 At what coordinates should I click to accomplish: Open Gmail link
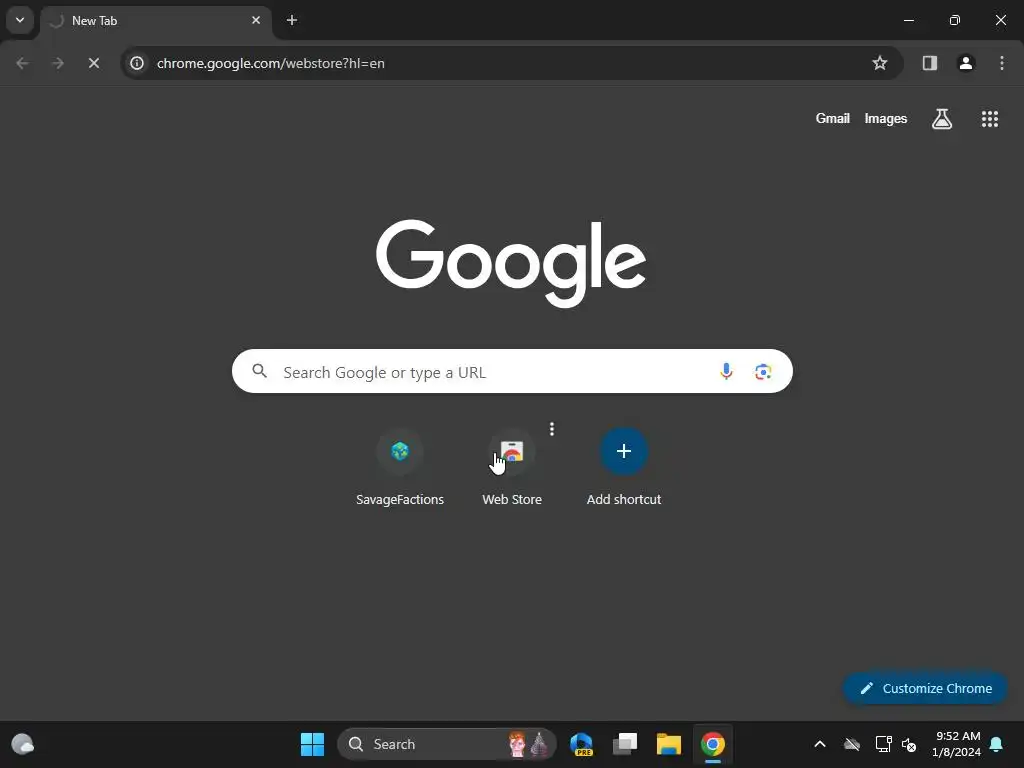point(833,119)
